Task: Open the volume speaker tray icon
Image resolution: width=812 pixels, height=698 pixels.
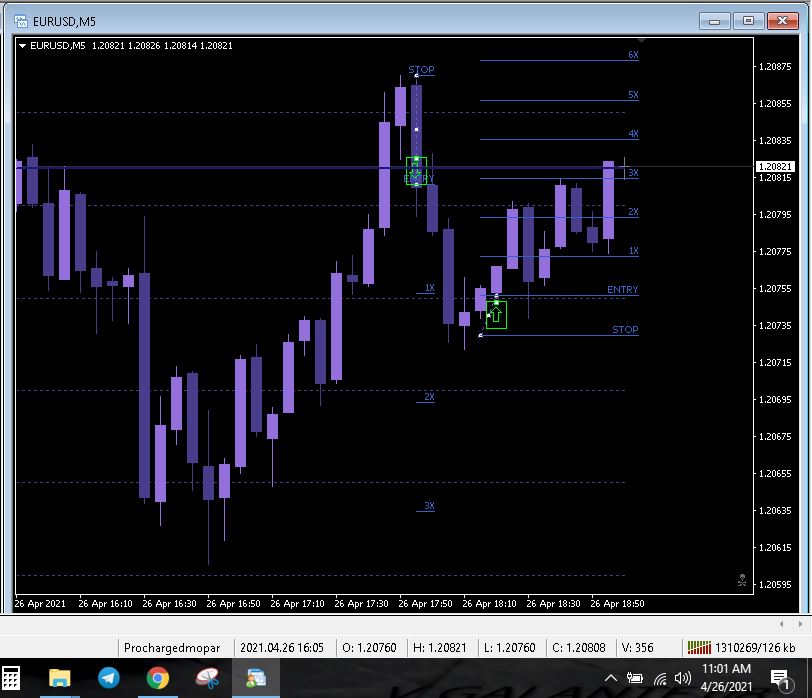Action: (683, 678)
